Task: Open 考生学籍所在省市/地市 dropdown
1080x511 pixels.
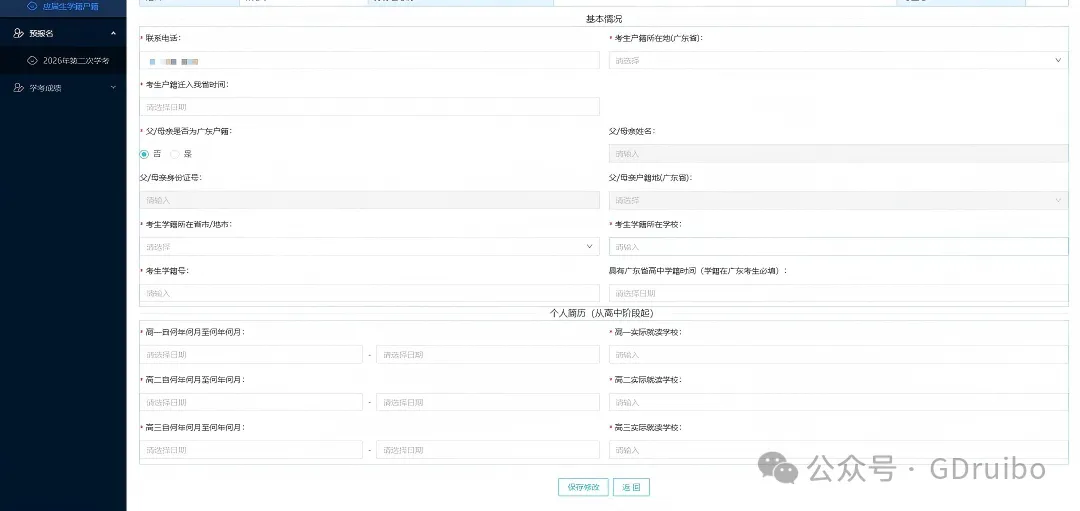Action: point(369,247)
